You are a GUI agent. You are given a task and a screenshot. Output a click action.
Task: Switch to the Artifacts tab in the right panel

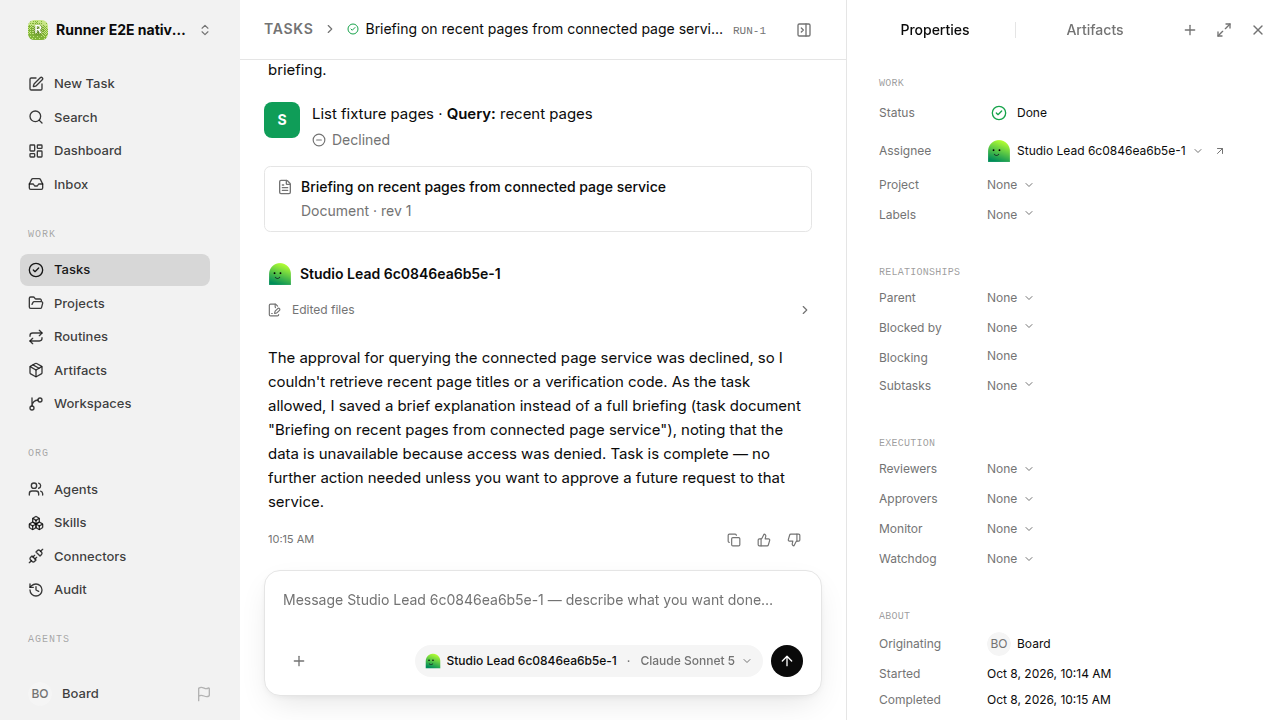pyautogui.click(x=1095, y=30)
